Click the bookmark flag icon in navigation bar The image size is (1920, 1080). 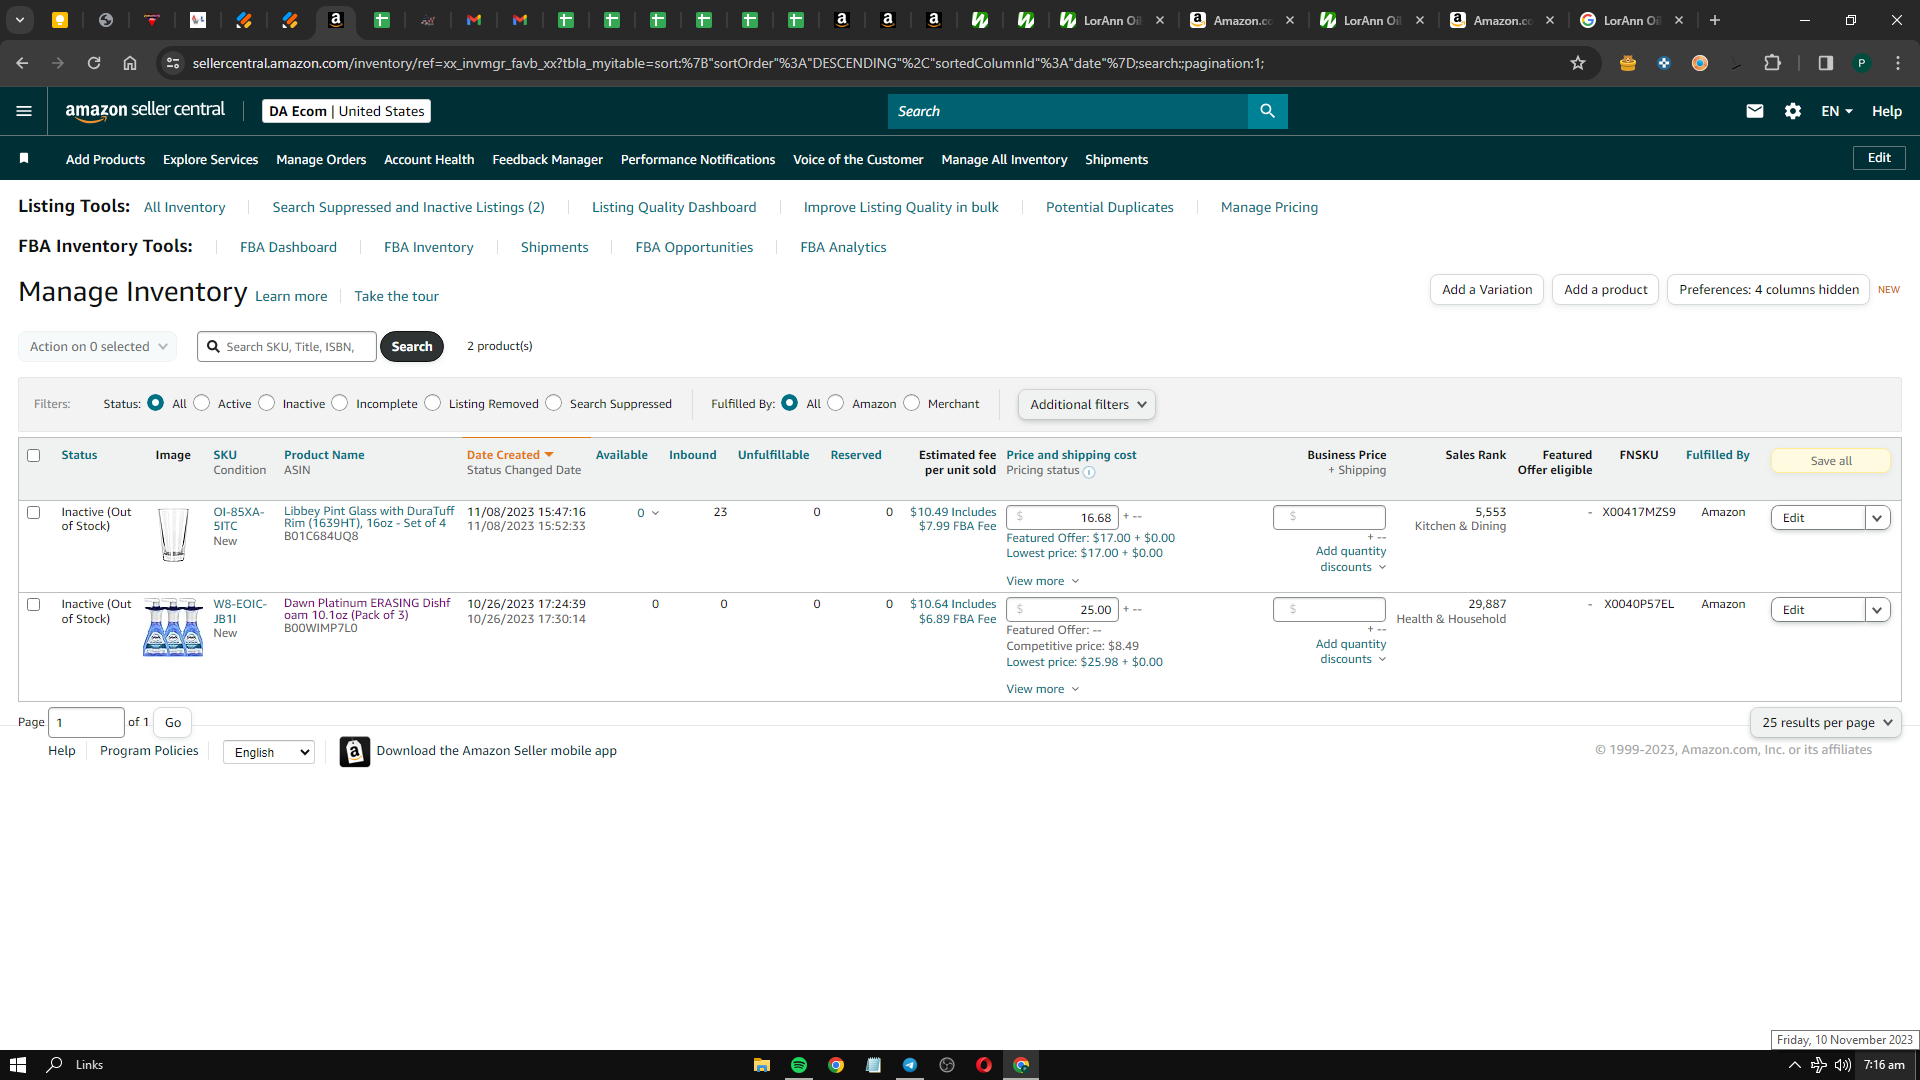(24, 158)
